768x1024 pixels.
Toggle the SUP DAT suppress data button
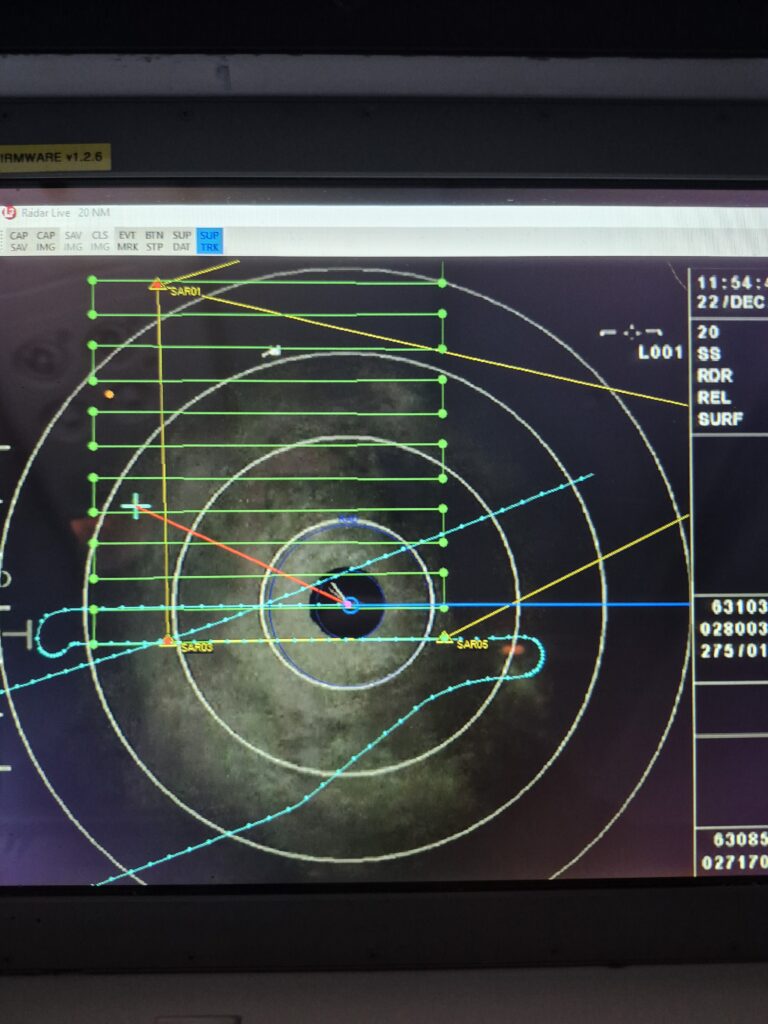pos(181,241)
